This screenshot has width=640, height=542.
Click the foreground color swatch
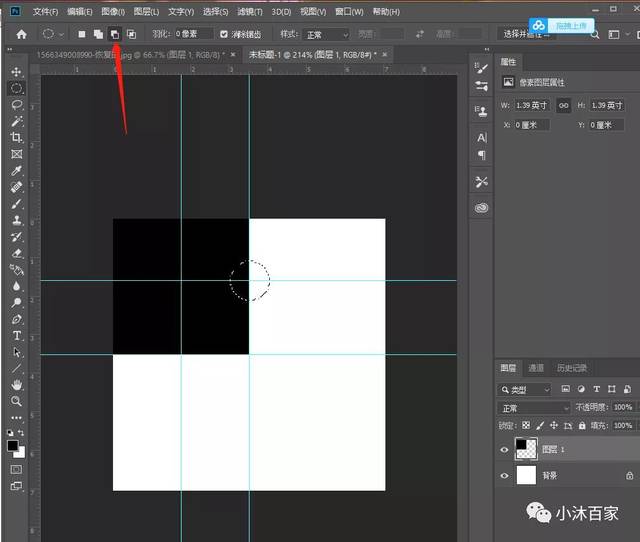13,446
